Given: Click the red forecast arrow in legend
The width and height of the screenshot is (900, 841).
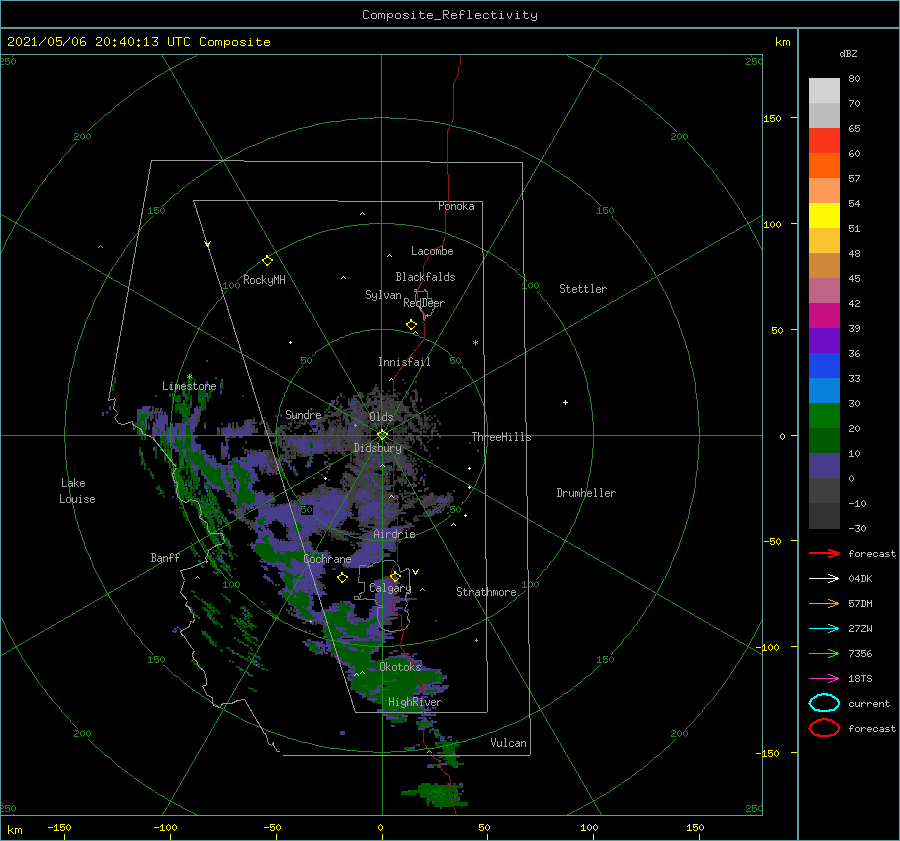Looking at the screenshot, I should pos(824,553).
